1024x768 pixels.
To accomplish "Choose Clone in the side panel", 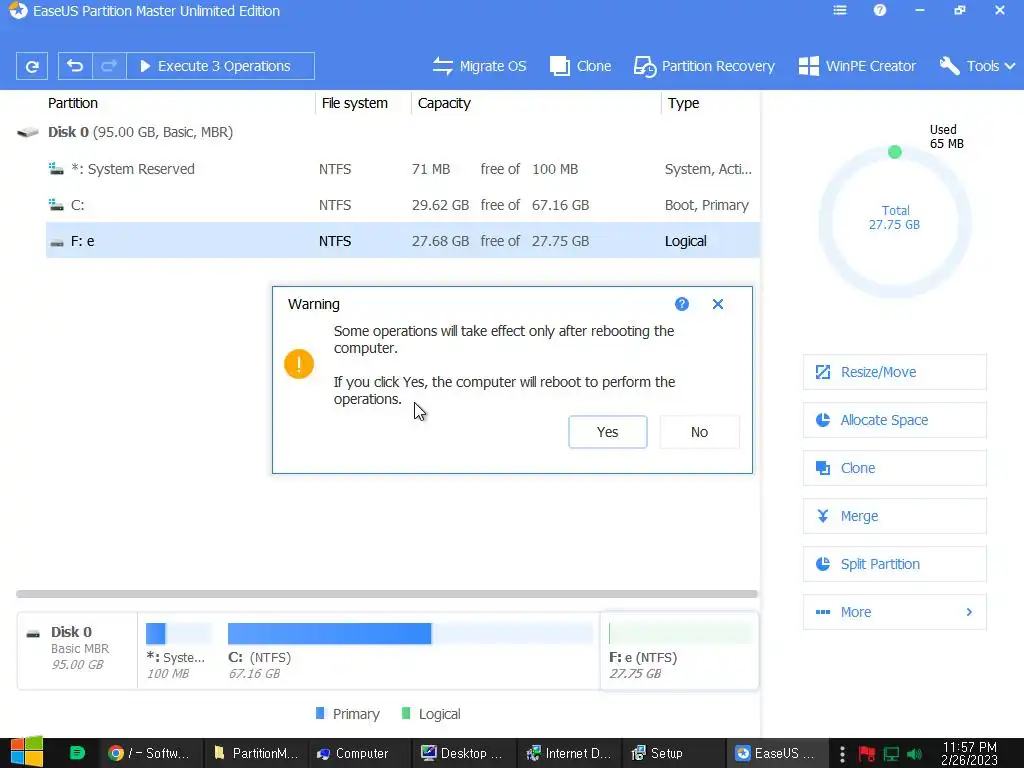I will (x=895, y=468).
